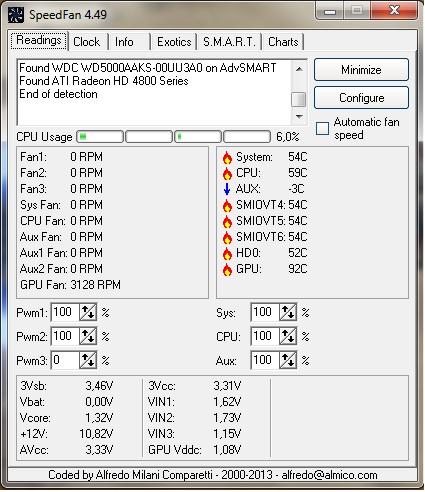Adjust the Pwm2 spinner arrows
Screen dimensions: 425x492
point(88,336)
